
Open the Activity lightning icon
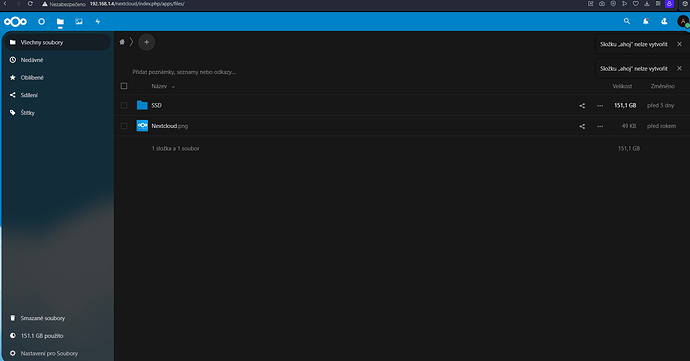point(98,21)
